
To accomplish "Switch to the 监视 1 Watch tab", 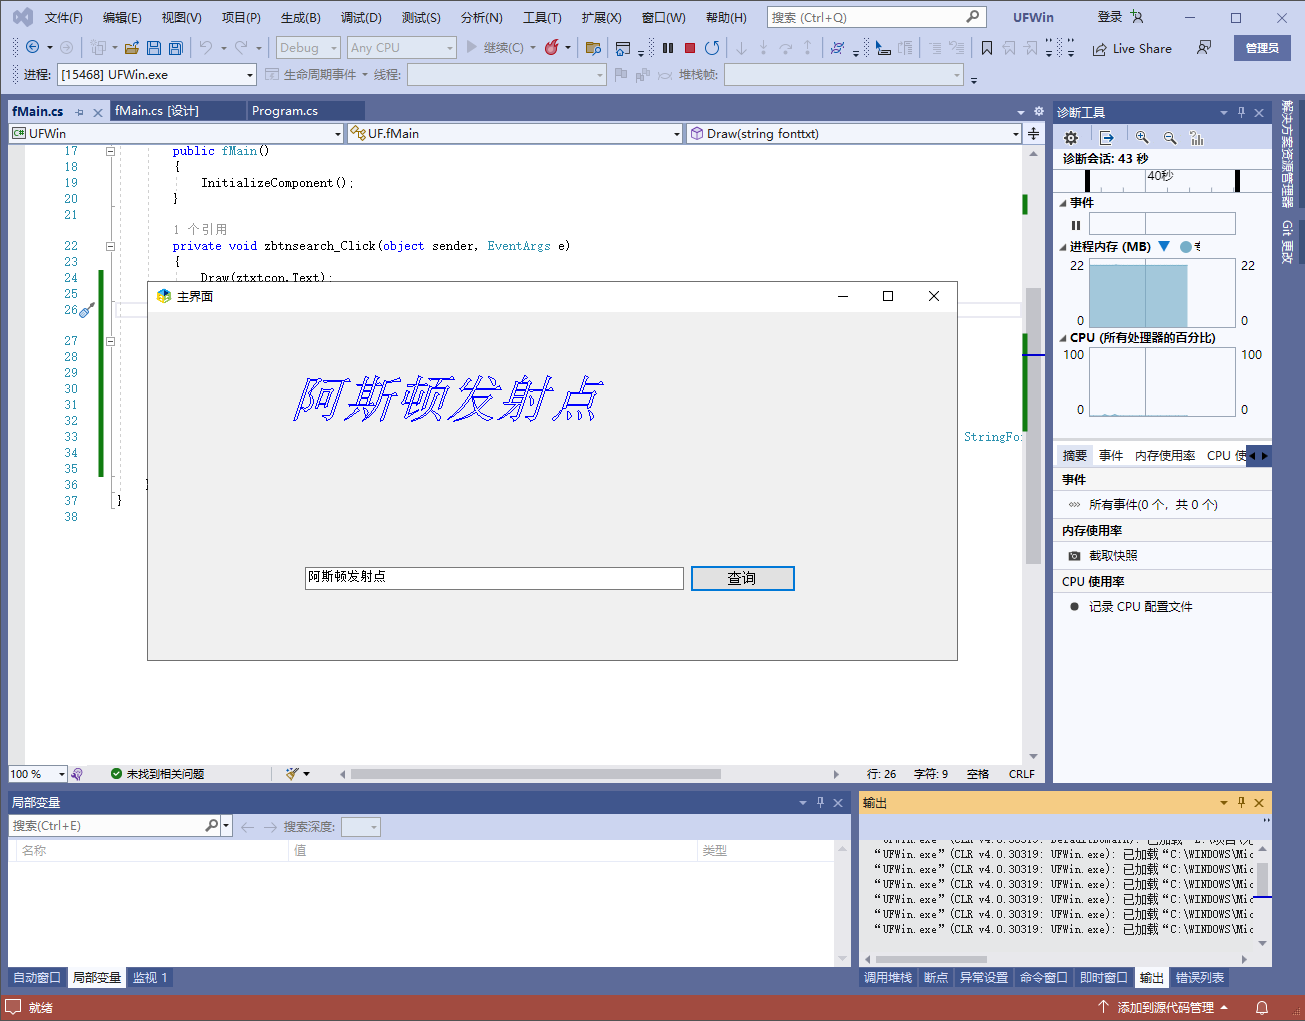I will [150, 978].
